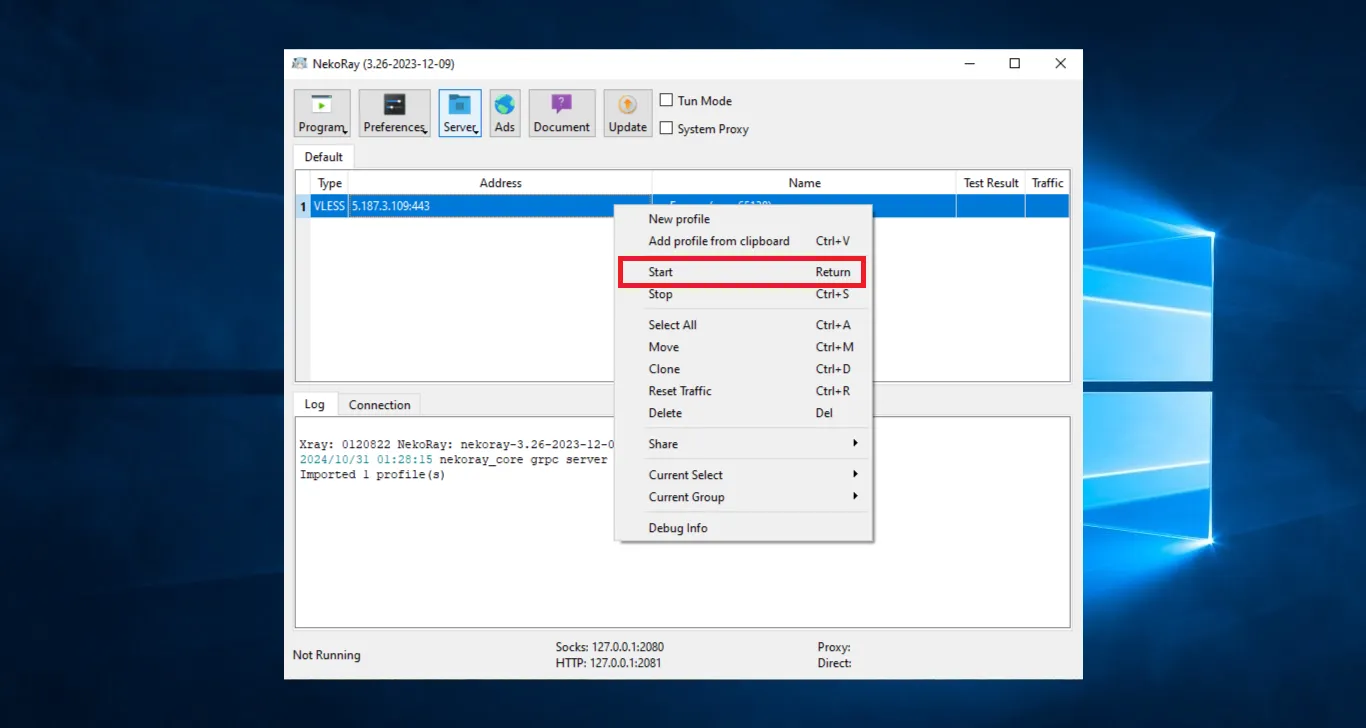Click the "Proxy:" status label

click(834, 647)
